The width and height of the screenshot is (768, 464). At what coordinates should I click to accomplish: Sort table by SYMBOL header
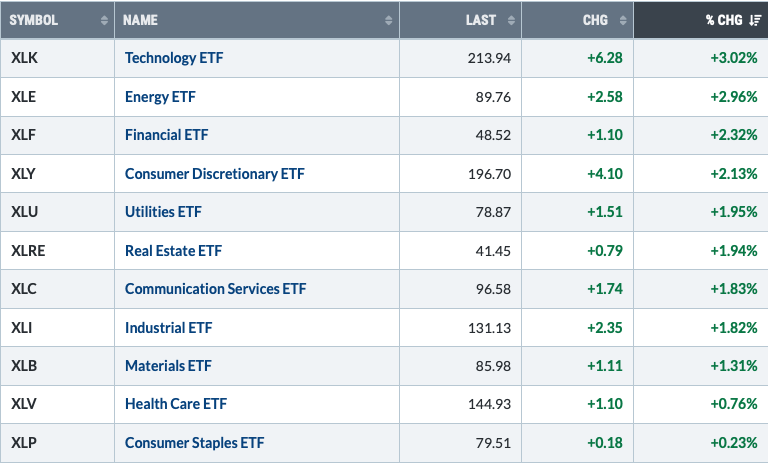point(36,20)
